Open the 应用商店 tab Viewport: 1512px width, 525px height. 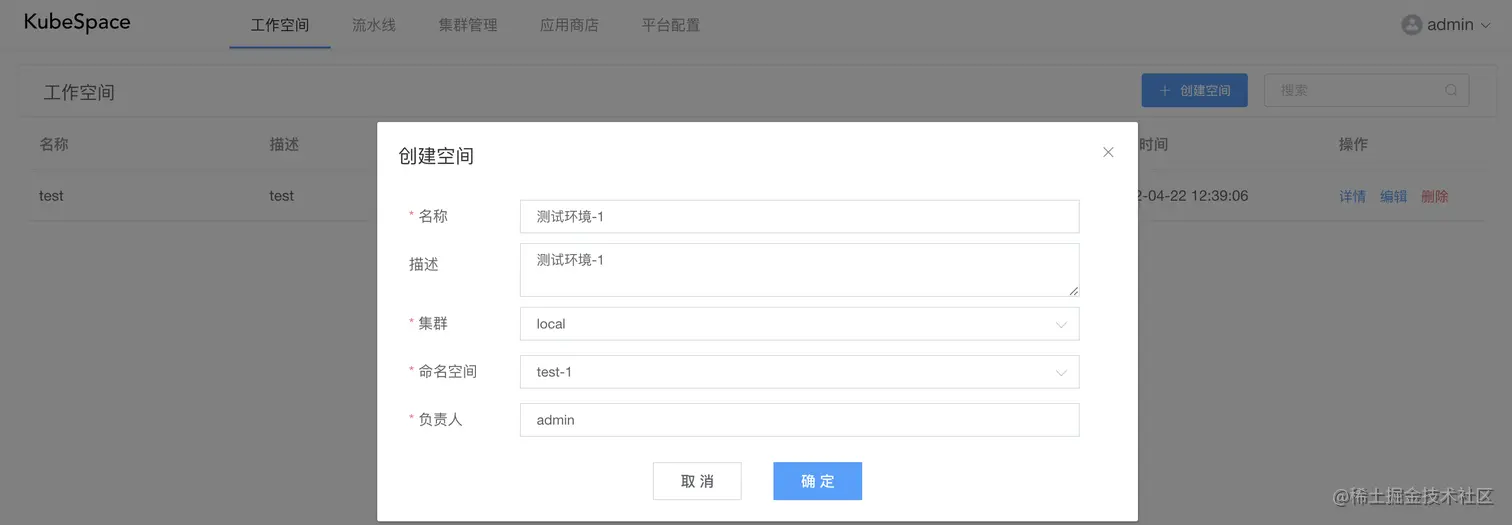click(x=569, y=25)
